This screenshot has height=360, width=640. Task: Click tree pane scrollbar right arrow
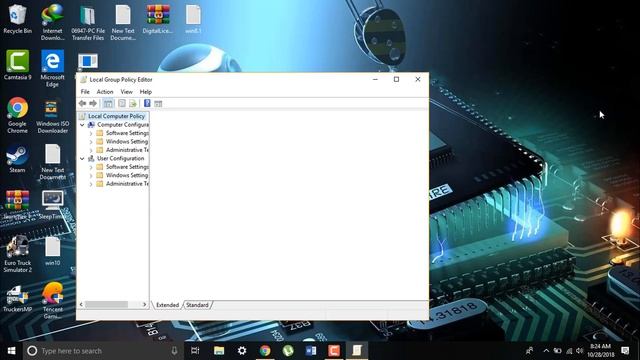tap(144, 304)
